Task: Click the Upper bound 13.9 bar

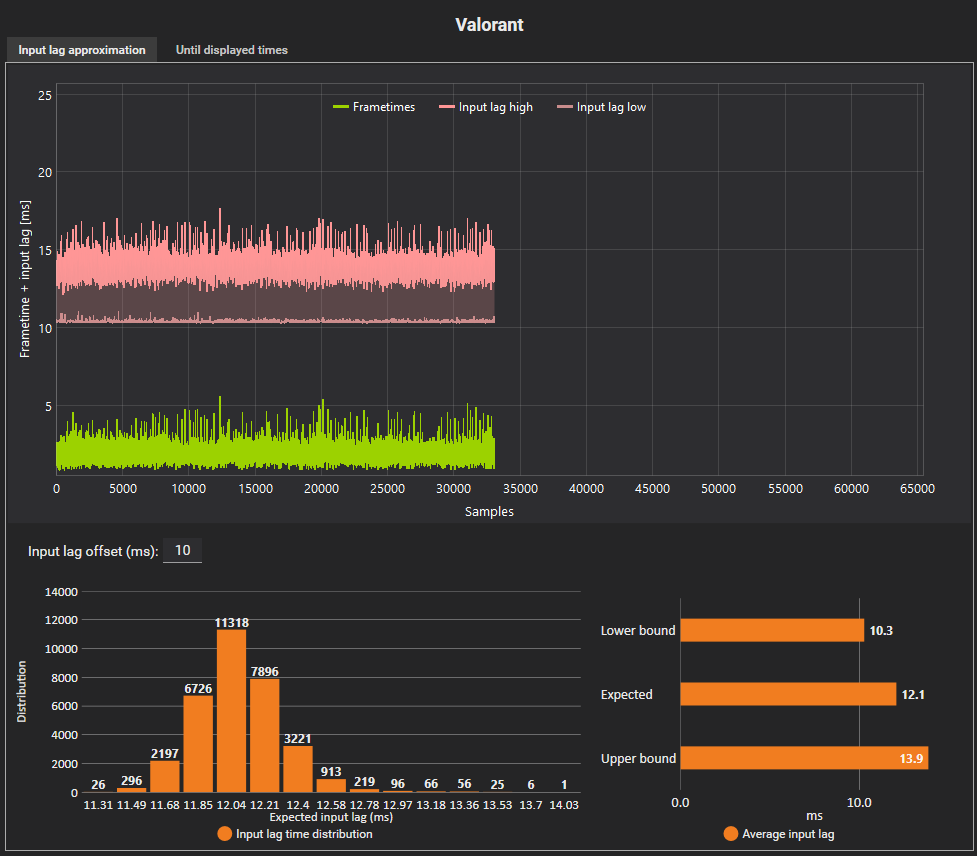Action: tap(803, 758)
